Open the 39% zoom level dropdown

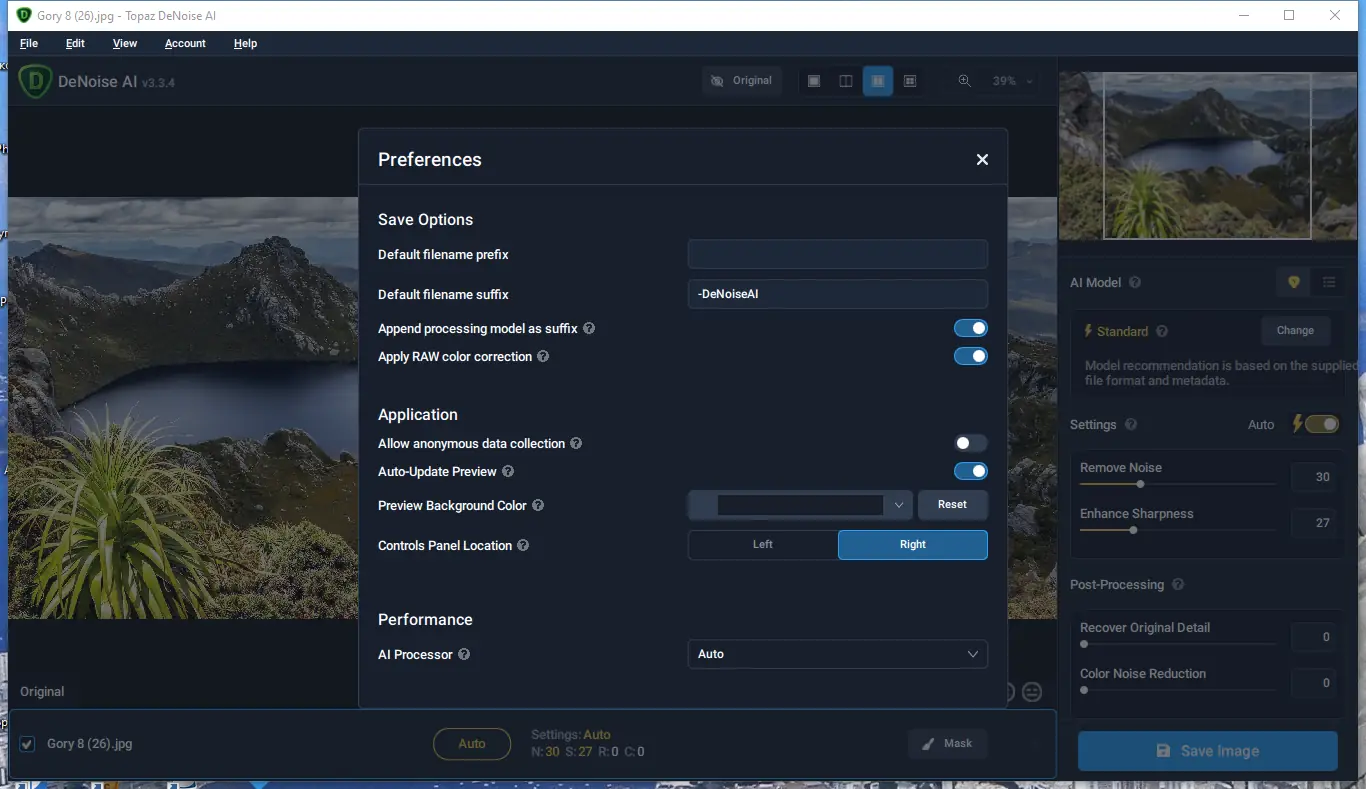tap(1013, 81)
